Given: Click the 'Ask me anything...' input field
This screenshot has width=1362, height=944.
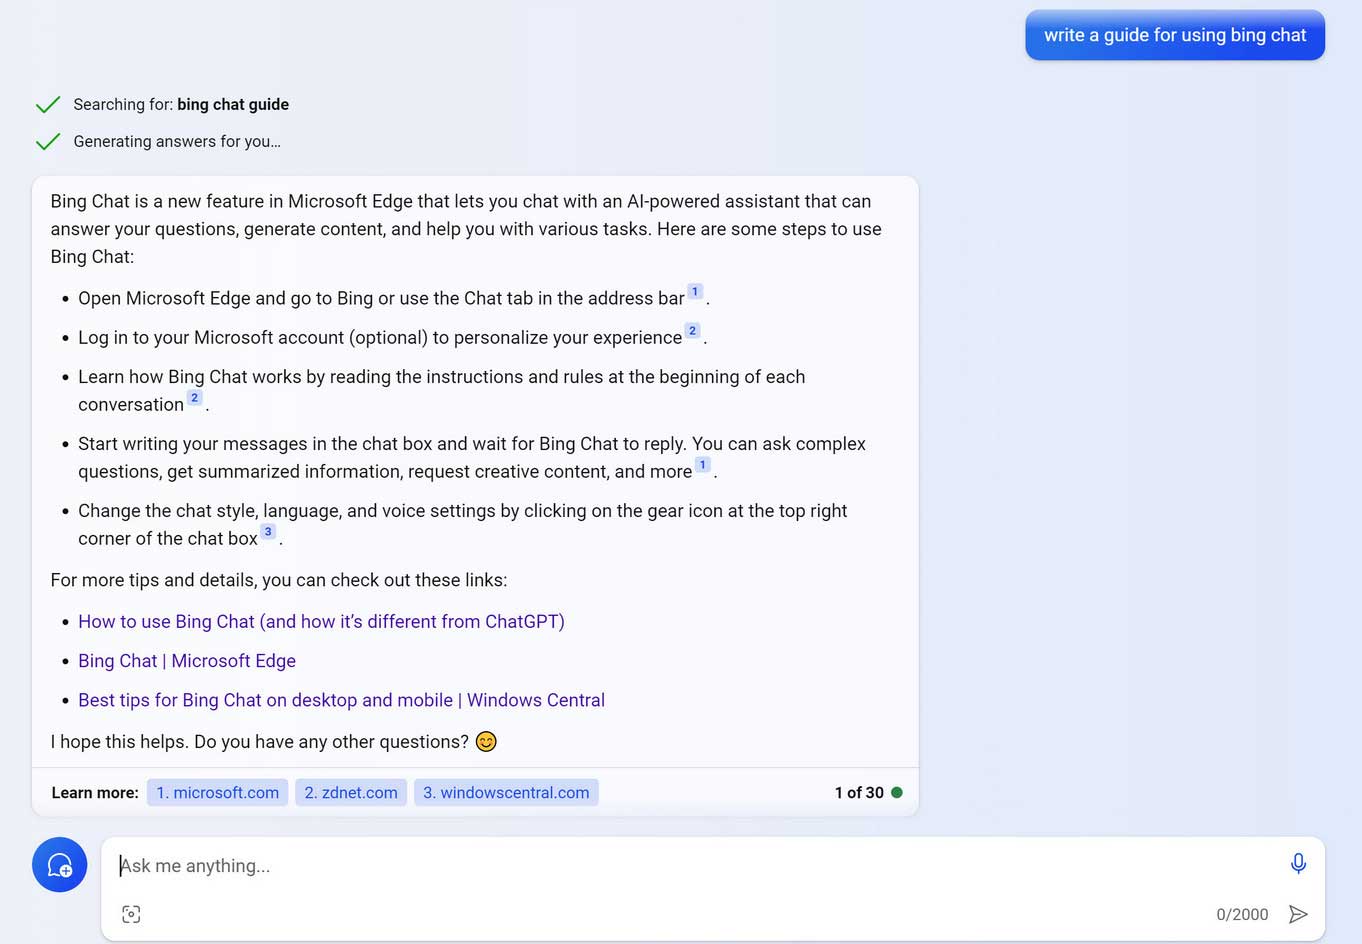Looking at the screenshot, I should (690, 866).
